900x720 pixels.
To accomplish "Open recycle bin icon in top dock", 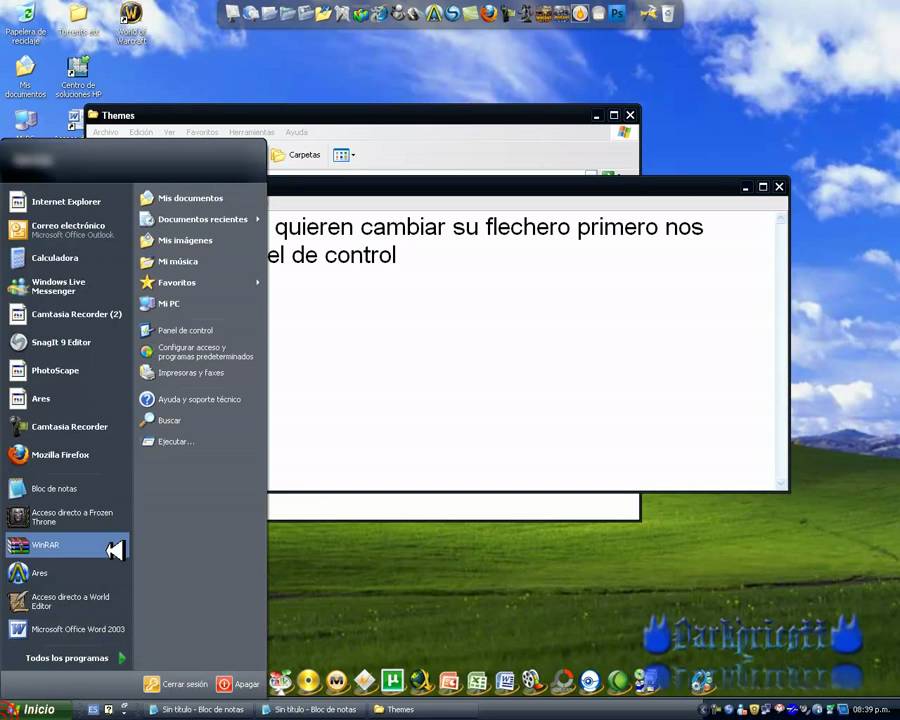I will pyautogui.click(x=668, y=13).
